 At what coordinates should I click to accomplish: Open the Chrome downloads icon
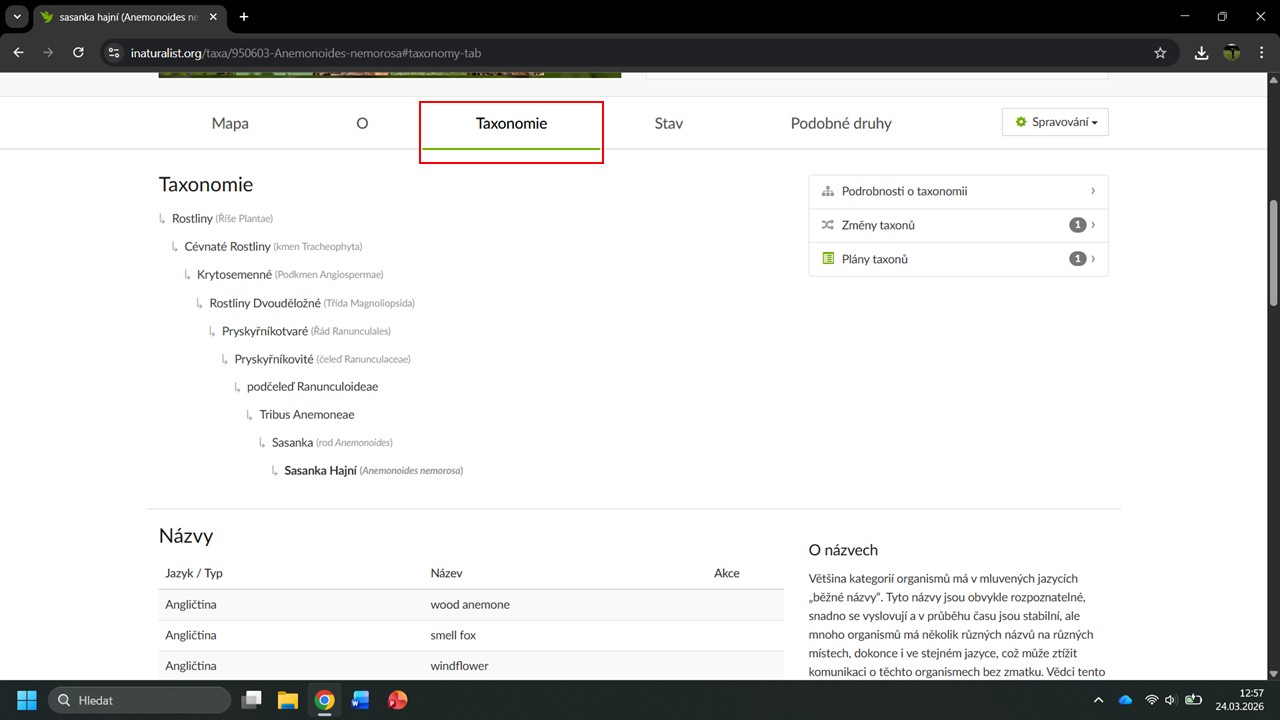(x=1202, y=53)
